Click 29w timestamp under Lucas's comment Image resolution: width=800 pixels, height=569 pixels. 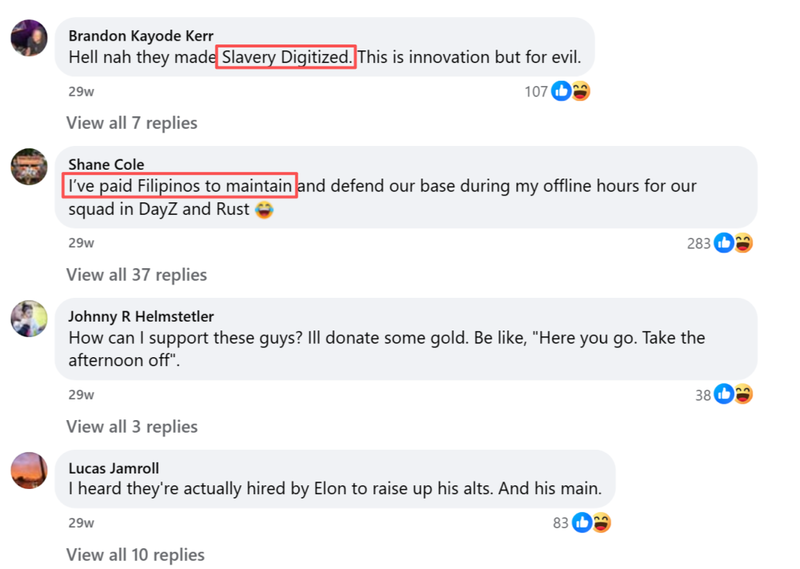(x=81, y=522)
